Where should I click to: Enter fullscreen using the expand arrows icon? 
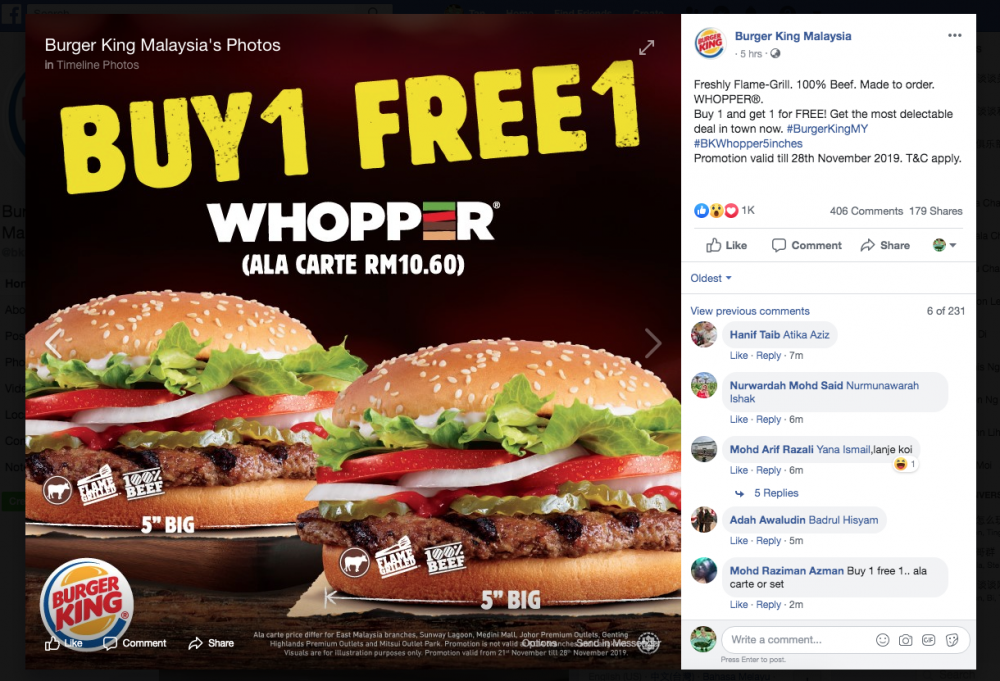(647, 48)
